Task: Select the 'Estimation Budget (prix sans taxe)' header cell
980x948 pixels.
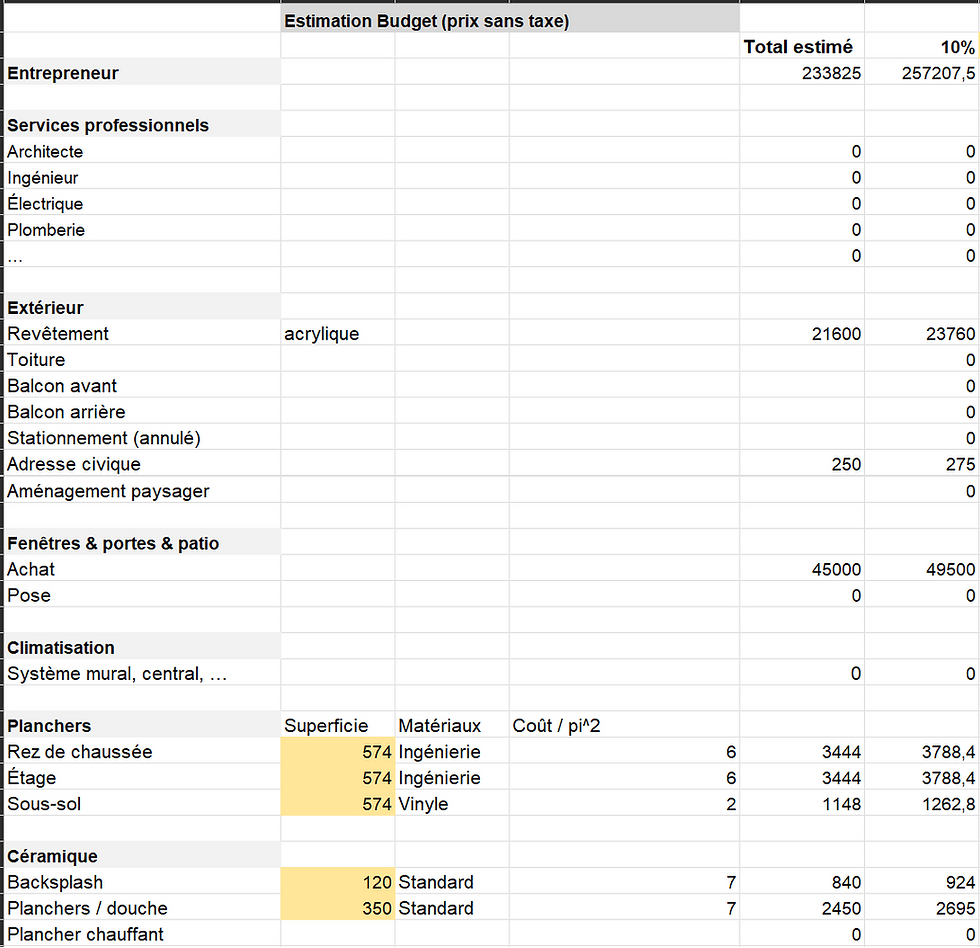Action: point(509,21)
